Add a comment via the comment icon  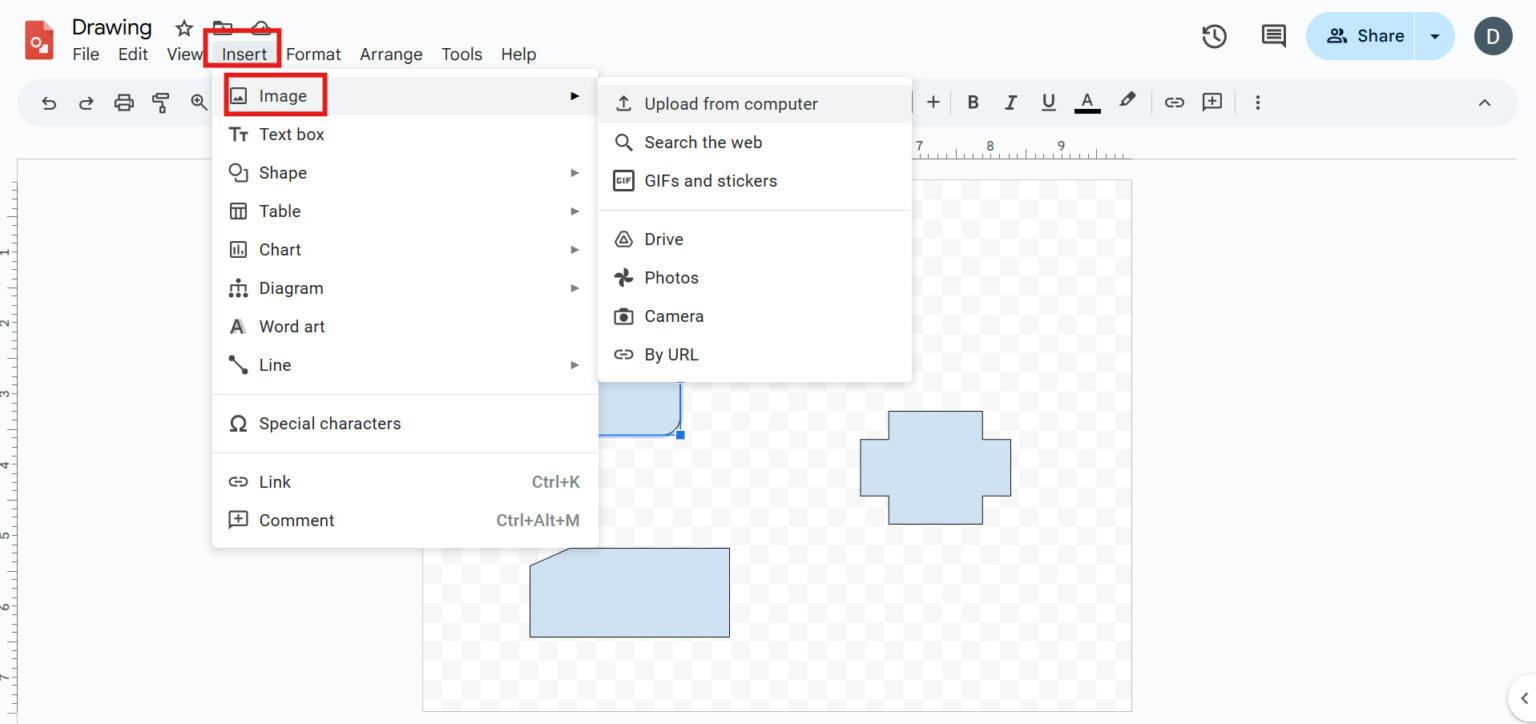pyautogui.click(x=1212, y=102)
